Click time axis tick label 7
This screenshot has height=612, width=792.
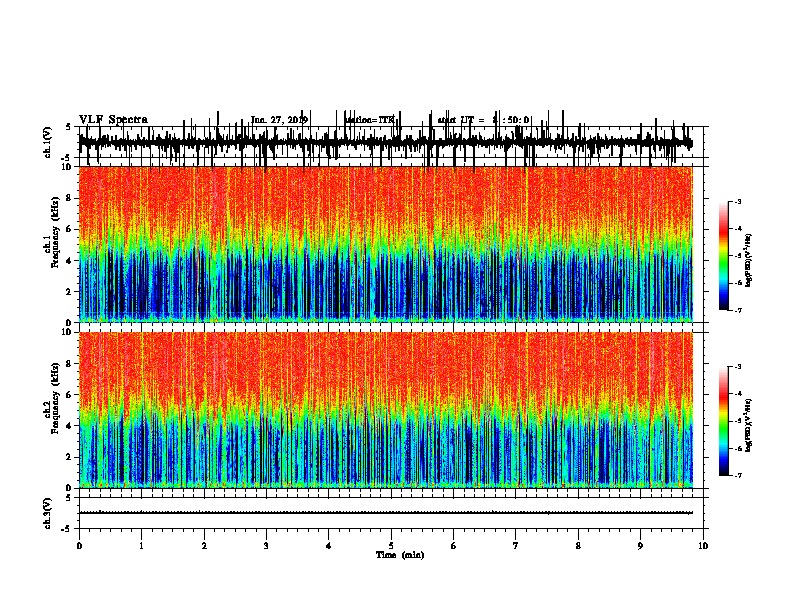pos(516,546)
